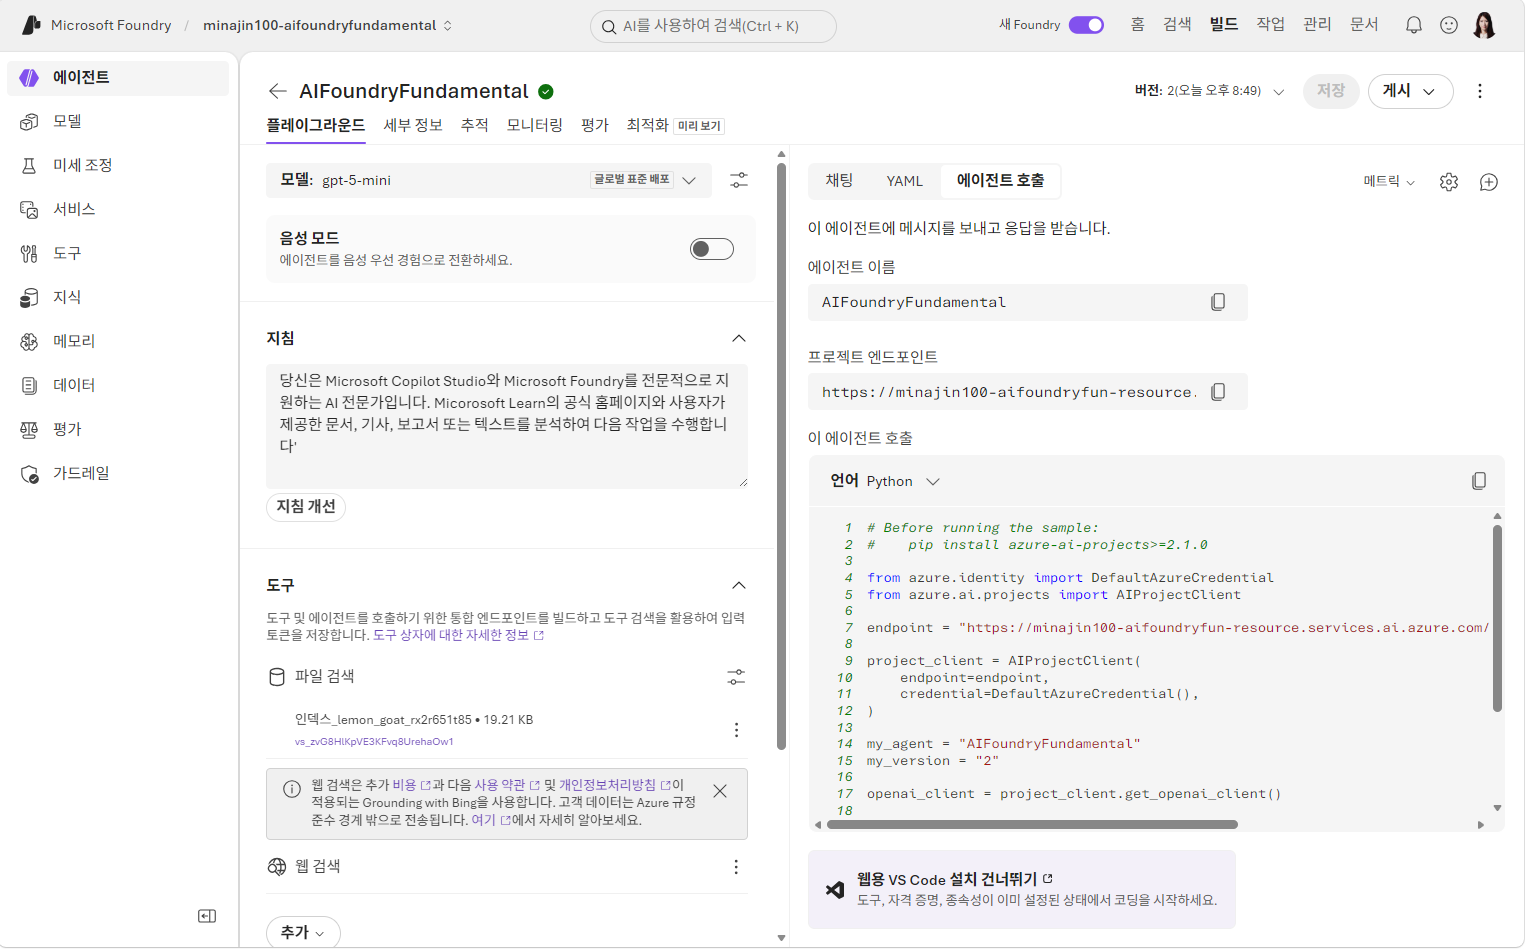Dismiss the Grounding with Bing notice

(720, 791)
